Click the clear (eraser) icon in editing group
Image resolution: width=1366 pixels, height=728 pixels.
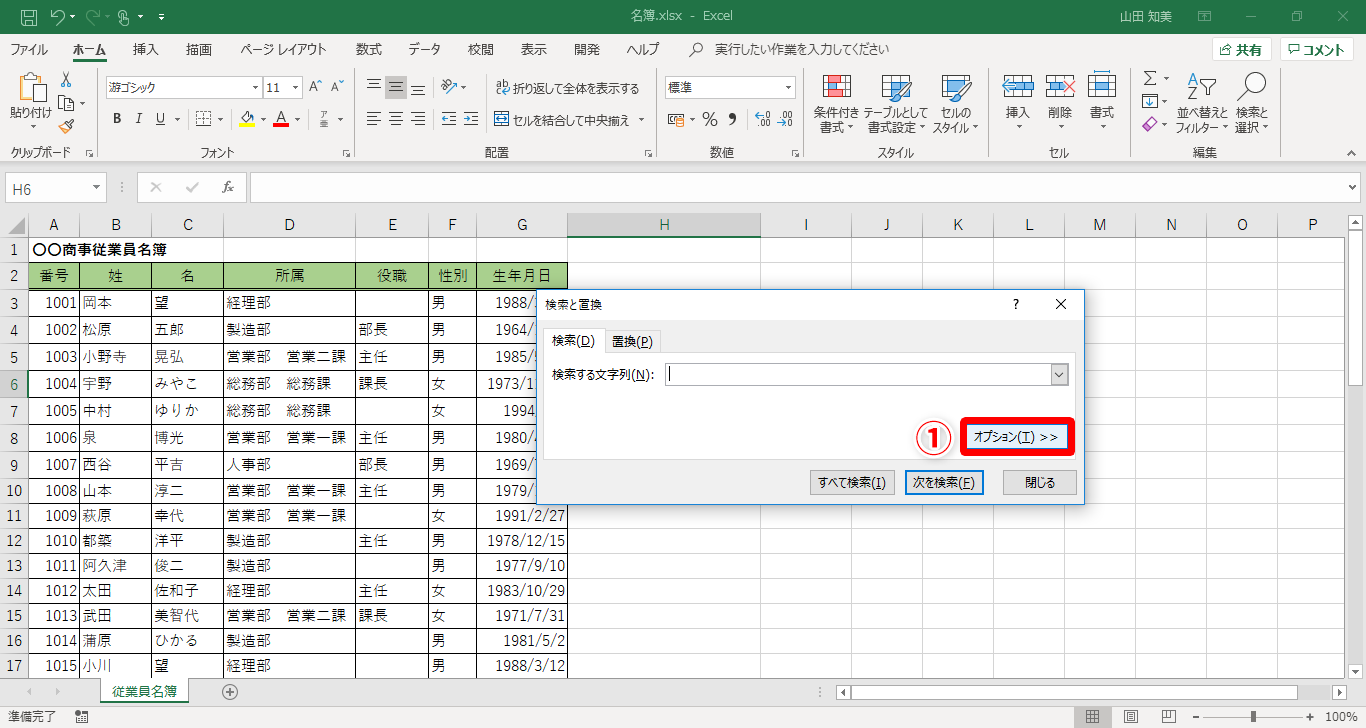pos(1150,124)
